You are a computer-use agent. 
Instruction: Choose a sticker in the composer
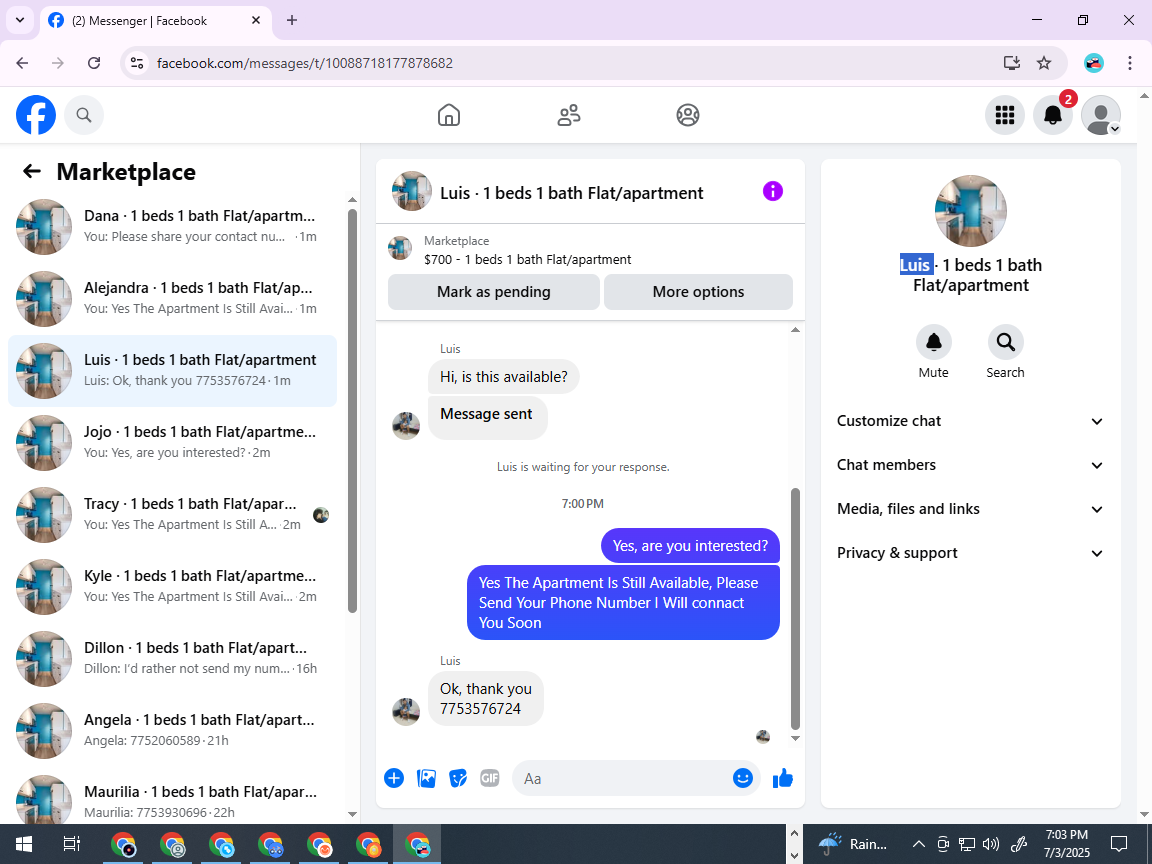coord(458,778)
